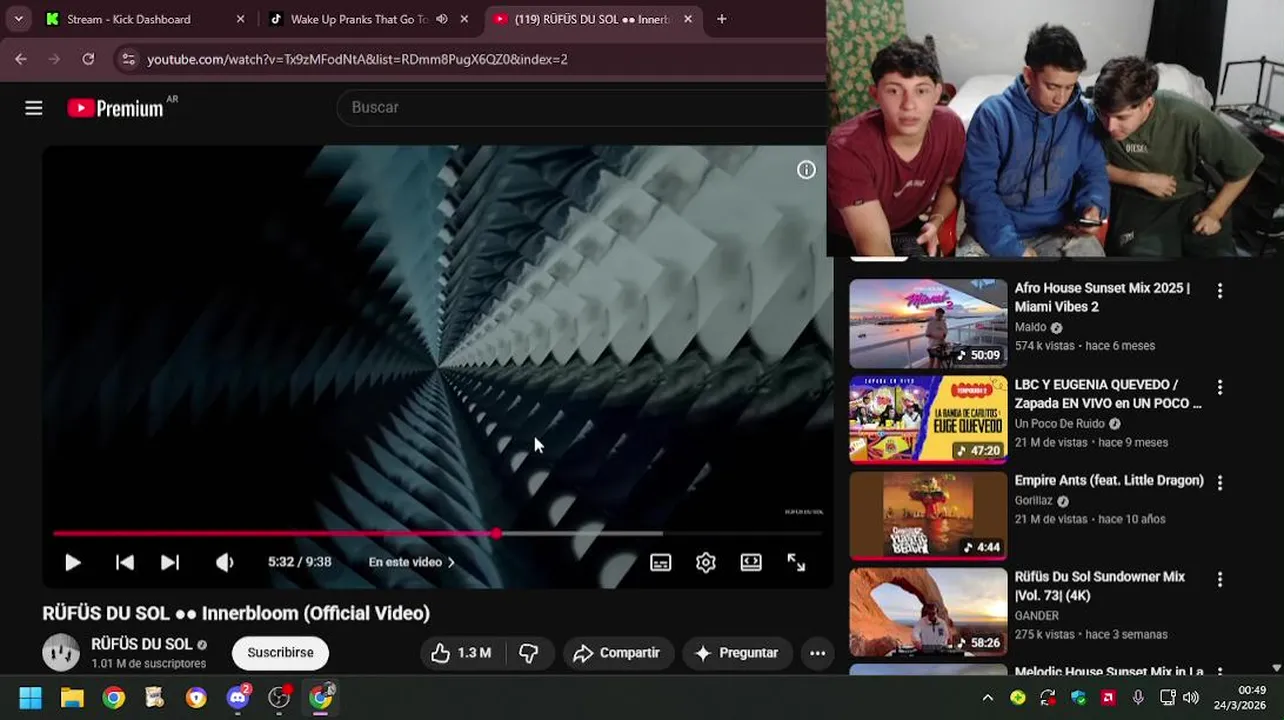Open the RÜFÜS DU SOL channel name link
Viewport: 1284px width, 720px height.
[x=142, y=645]
